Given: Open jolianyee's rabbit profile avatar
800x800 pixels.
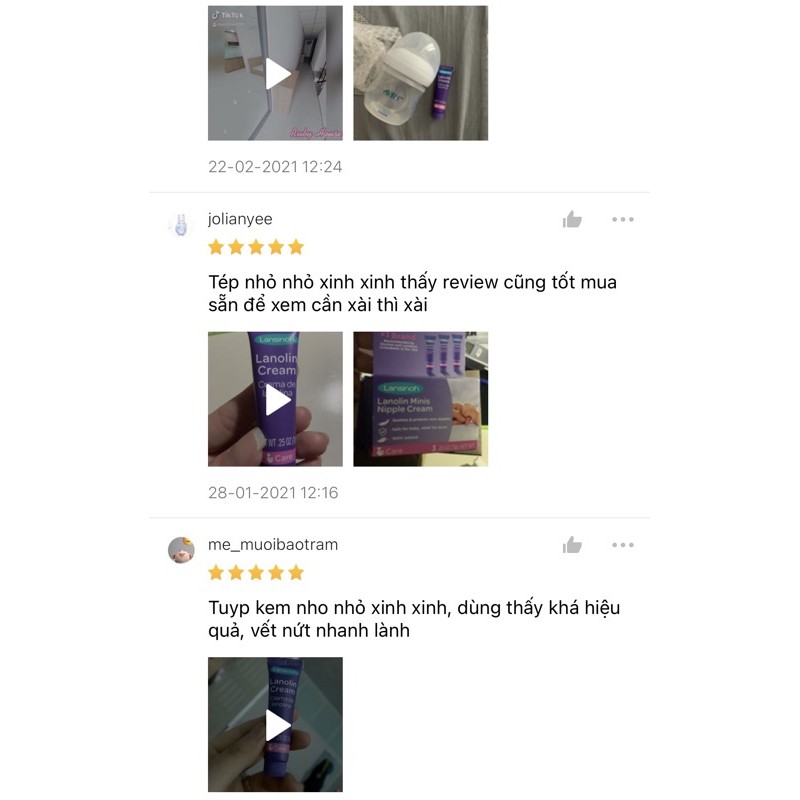Looking at the screenshot, I should (x=181, y=225).
